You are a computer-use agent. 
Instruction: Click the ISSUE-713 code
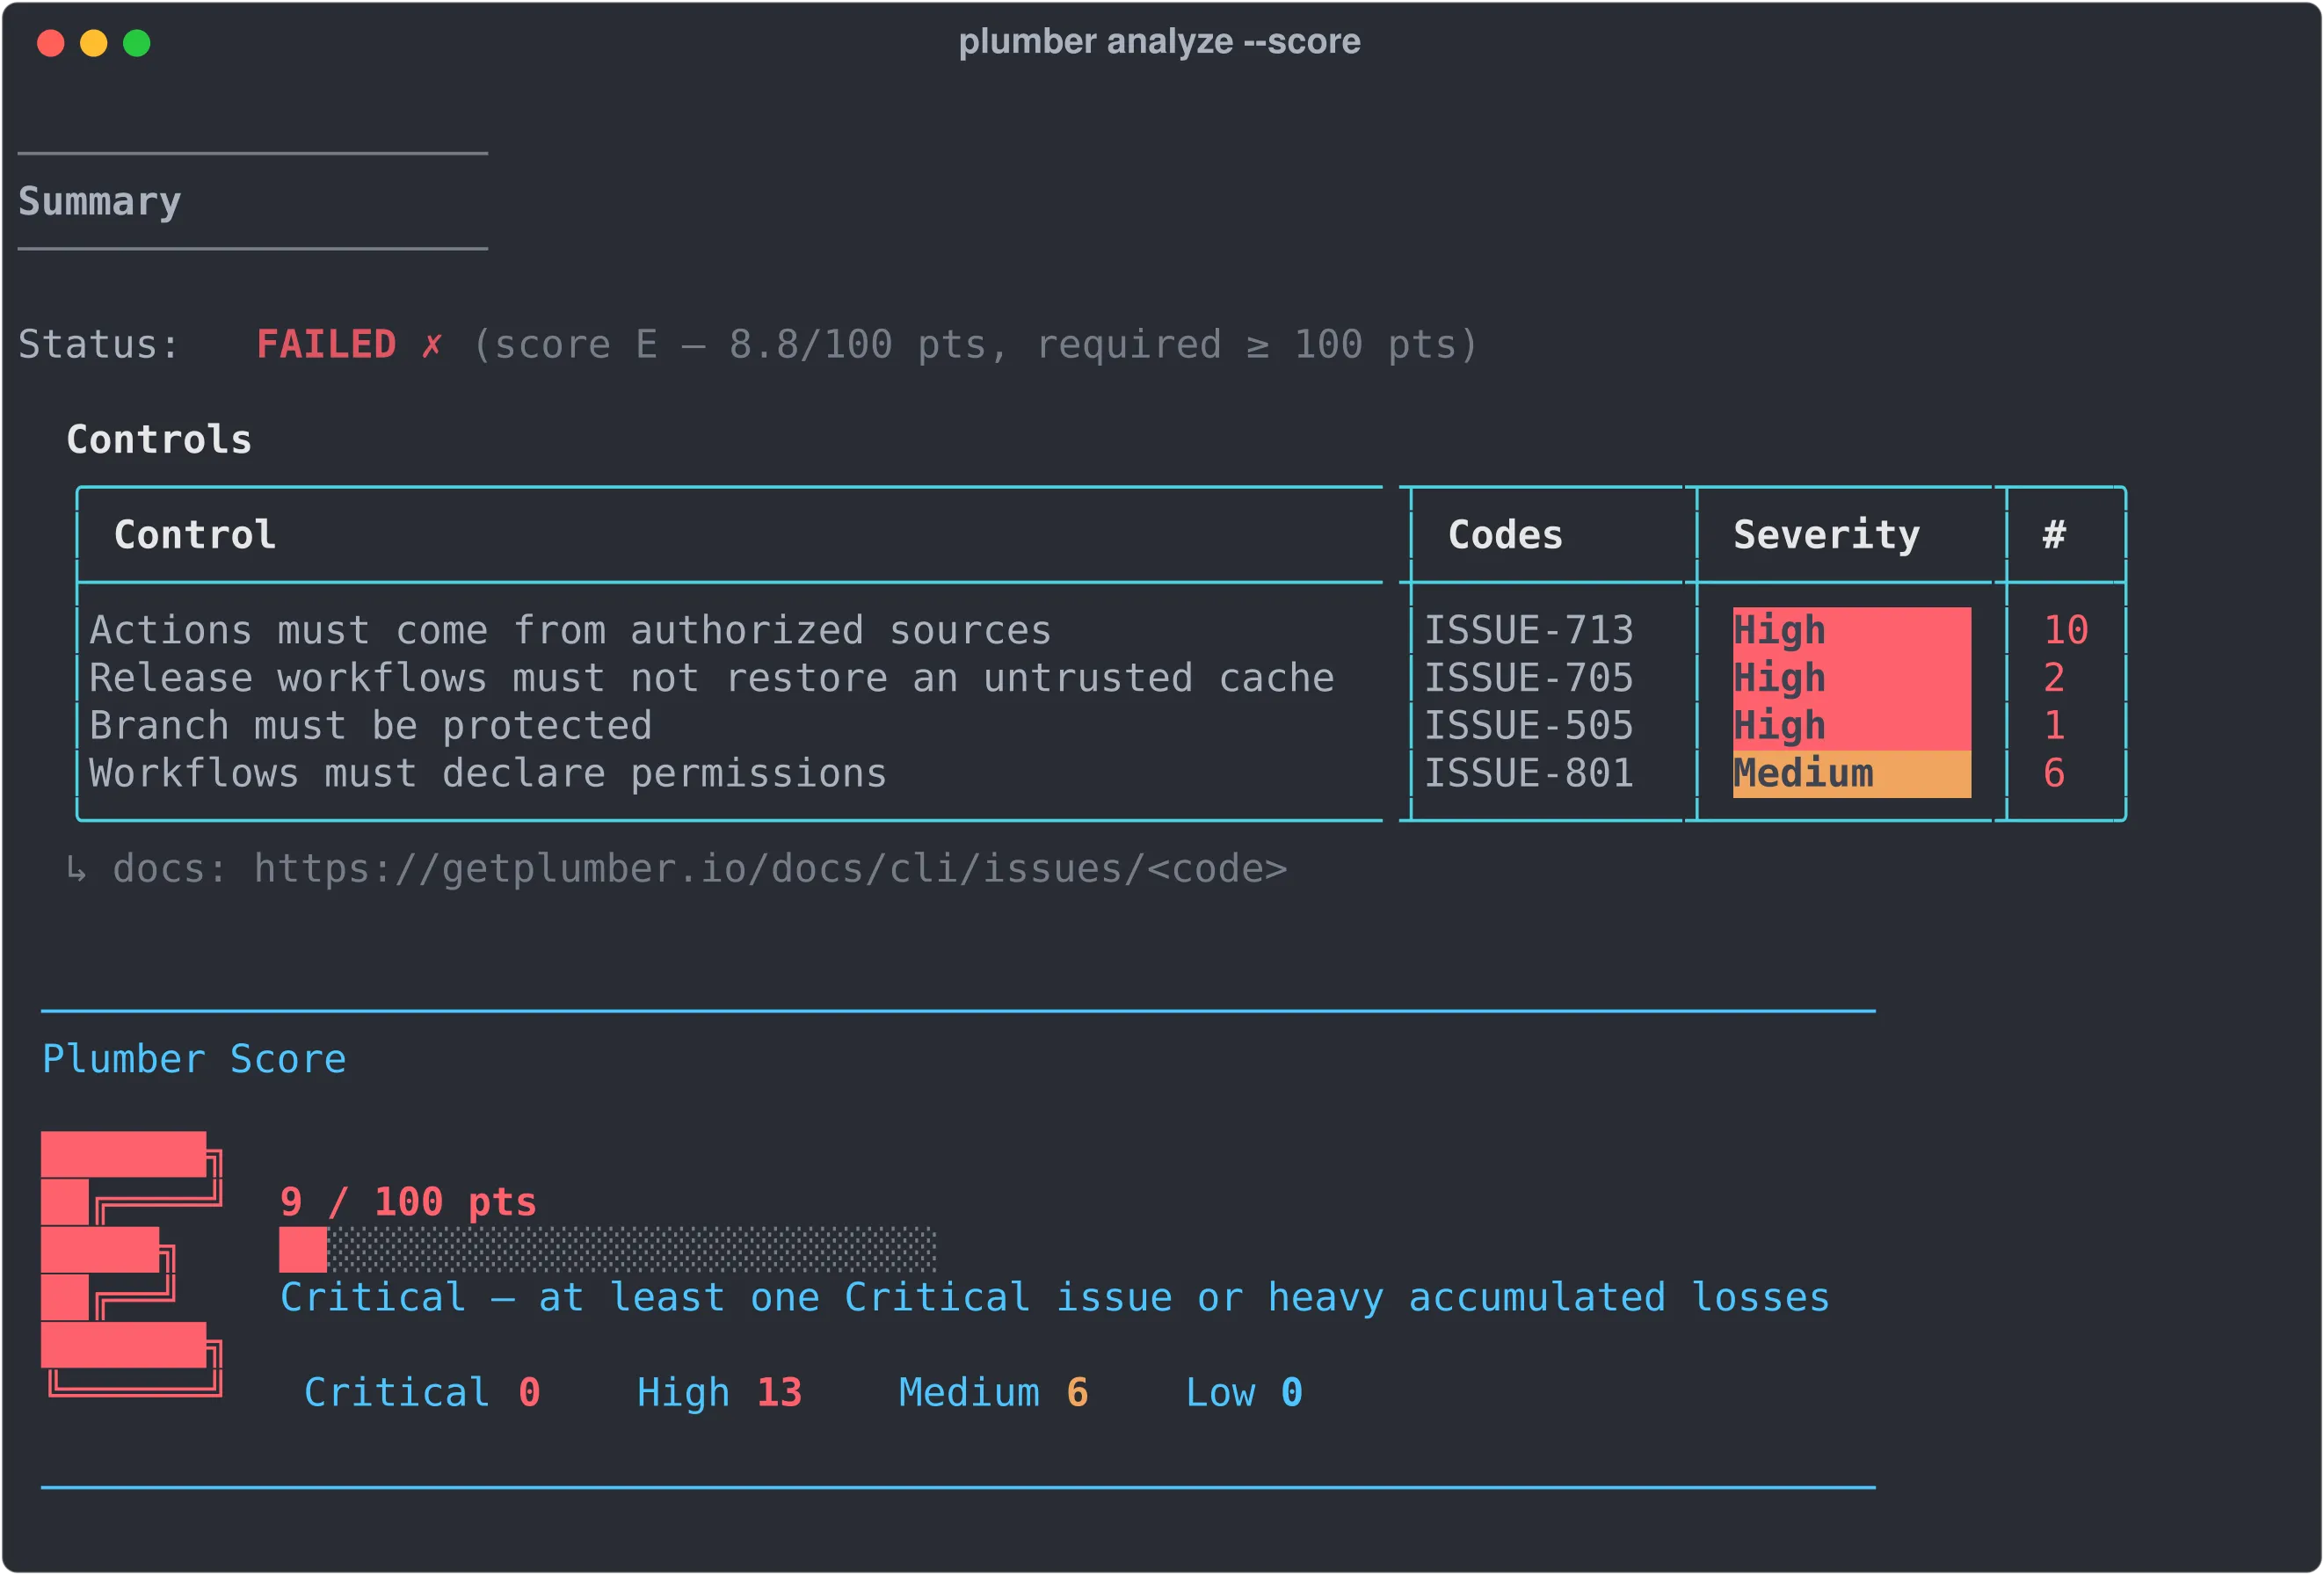pos(1528,631)
